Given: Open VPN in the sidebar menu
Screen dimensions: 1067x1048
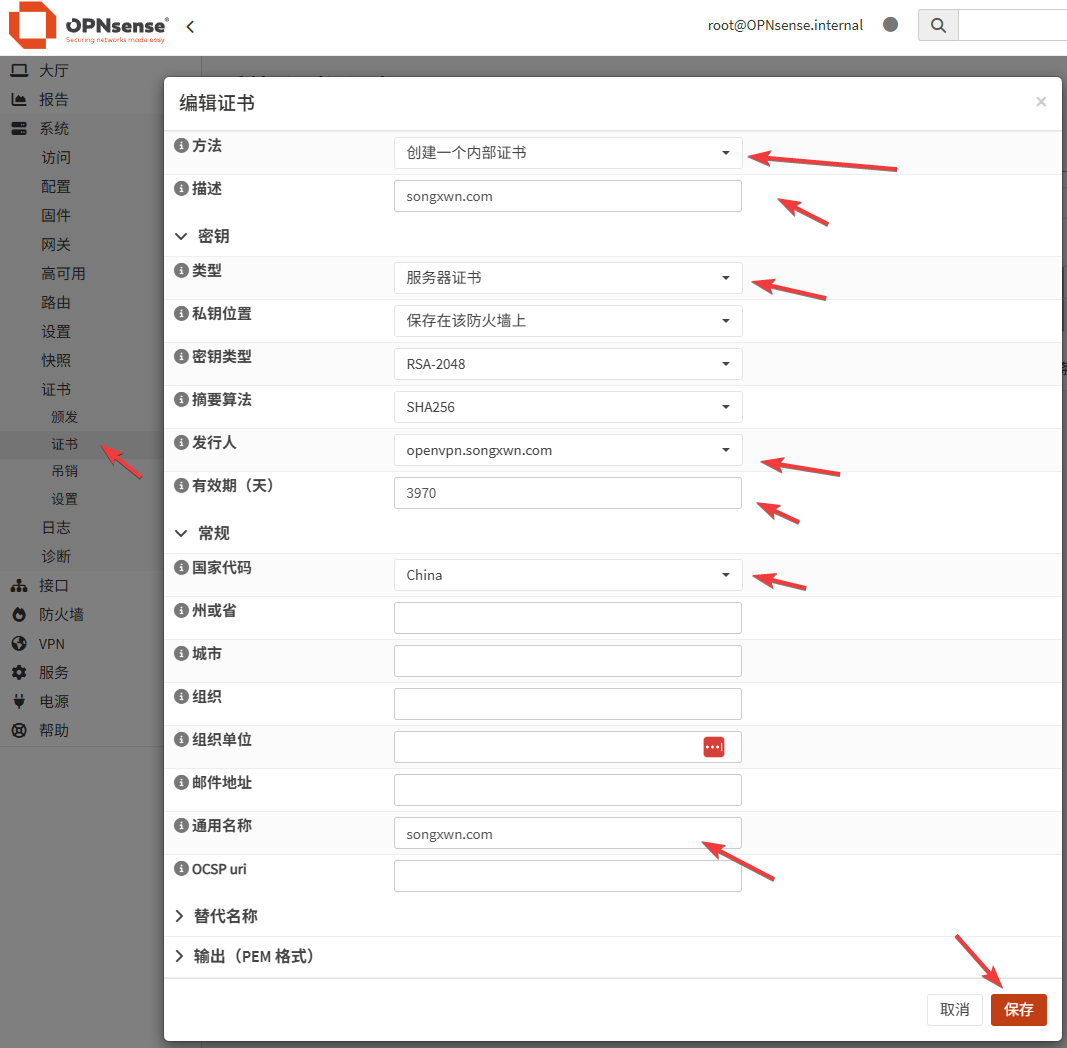Looking at the screenshot, I should click(x=52, y=644).
